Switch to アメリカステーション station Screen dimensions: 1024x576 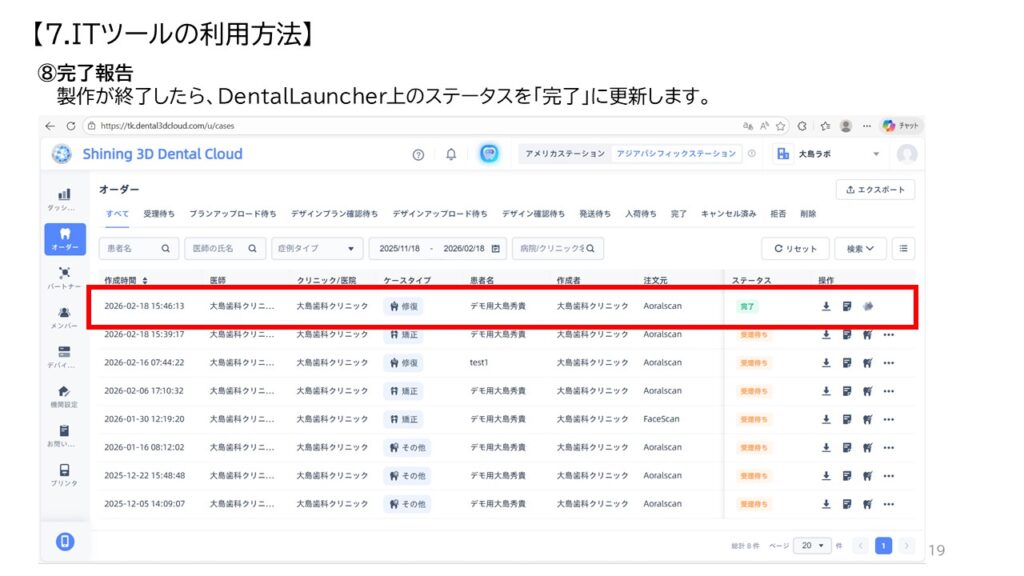tap(565, 154)
